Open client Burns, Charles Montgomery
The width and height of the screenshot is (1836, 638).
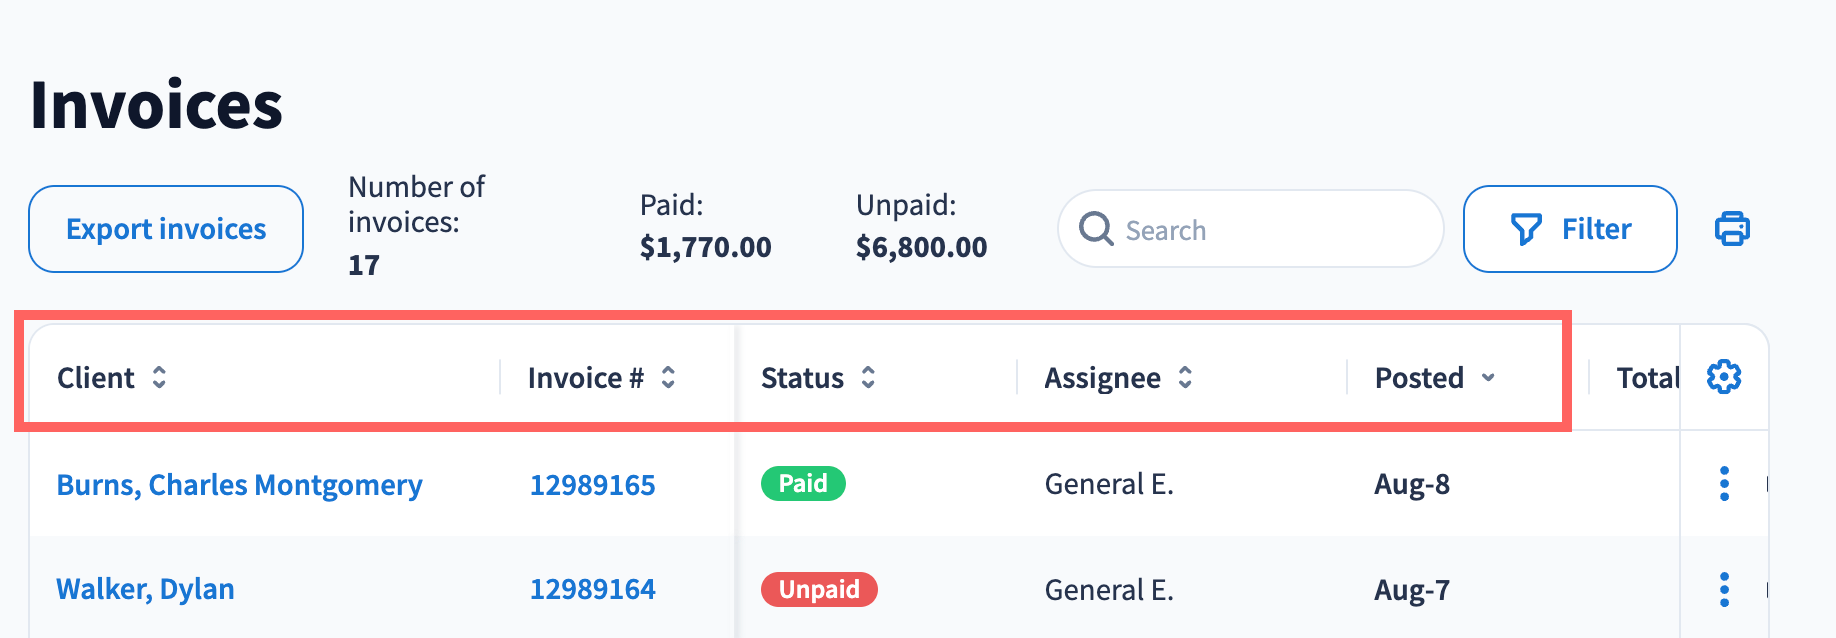pyautogui.click(x=240, y=485)
